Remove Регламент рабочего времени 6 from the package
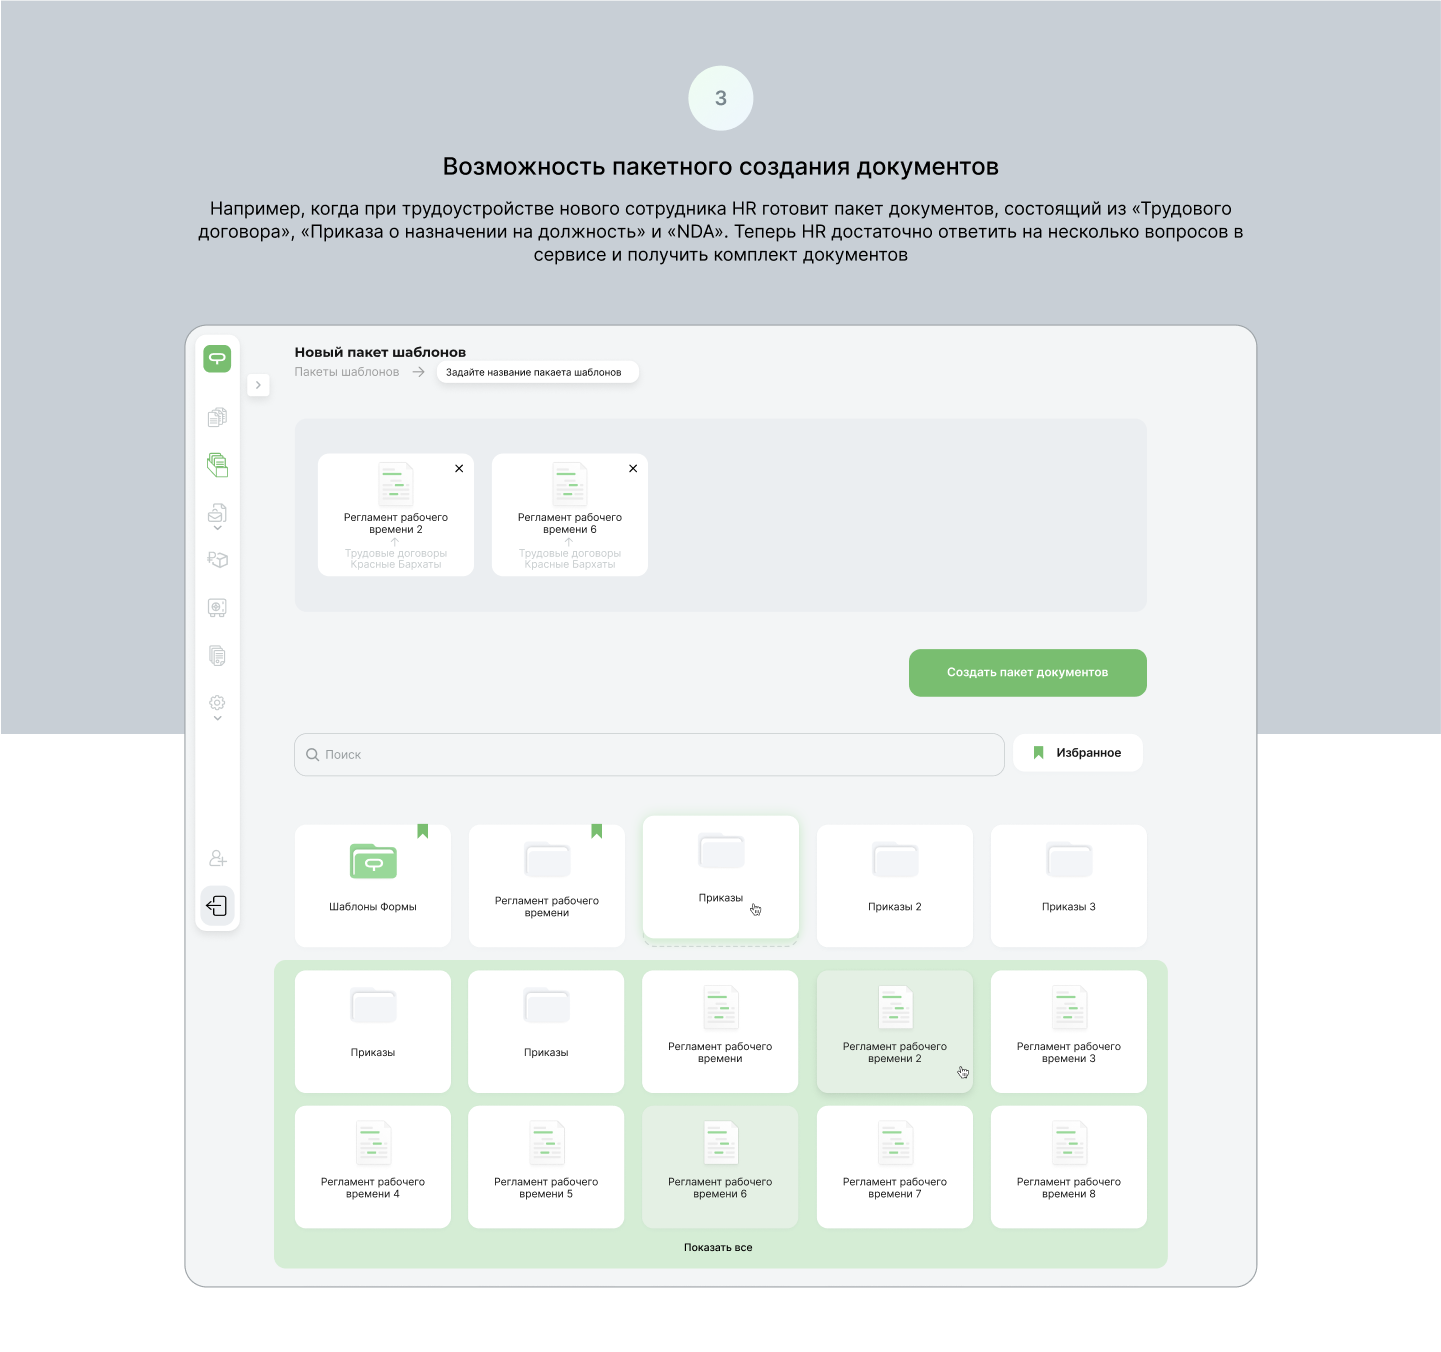The width and height of the screenshot is (1441, 1352). [x=633, y=468]
